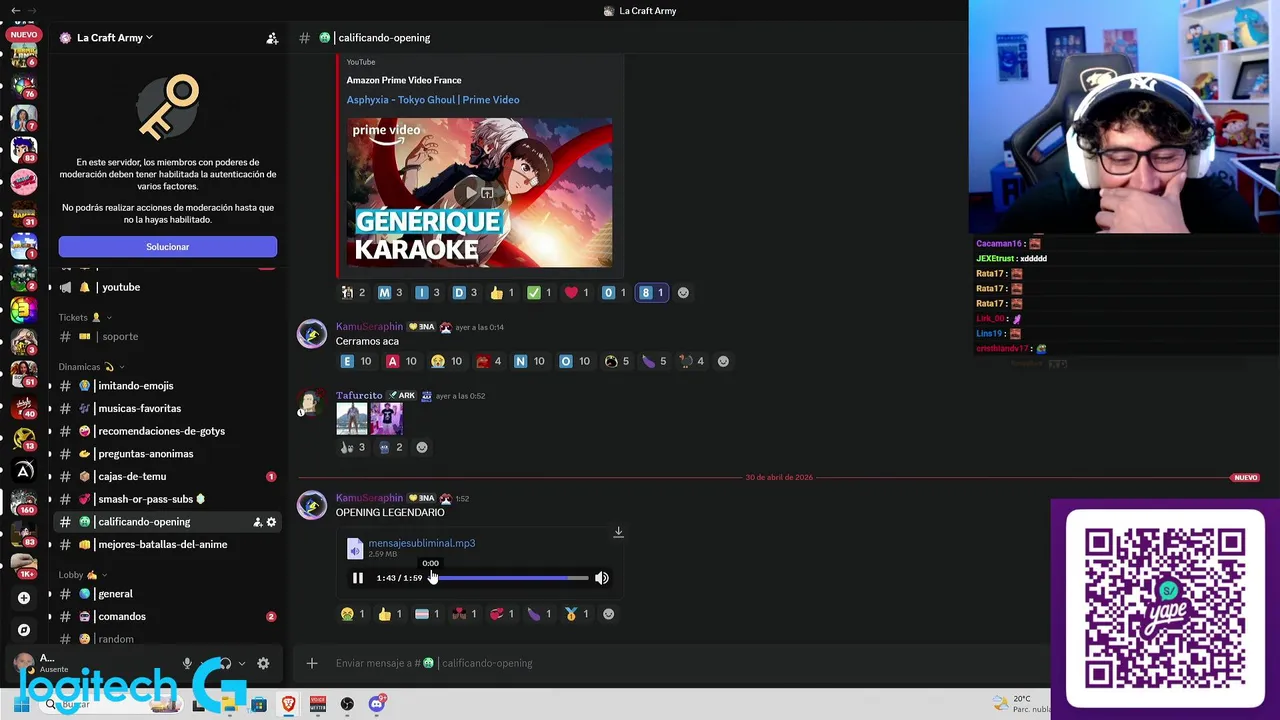
Task: Open audio output options arrow beside headphones
Action: [x=241, y=663]
